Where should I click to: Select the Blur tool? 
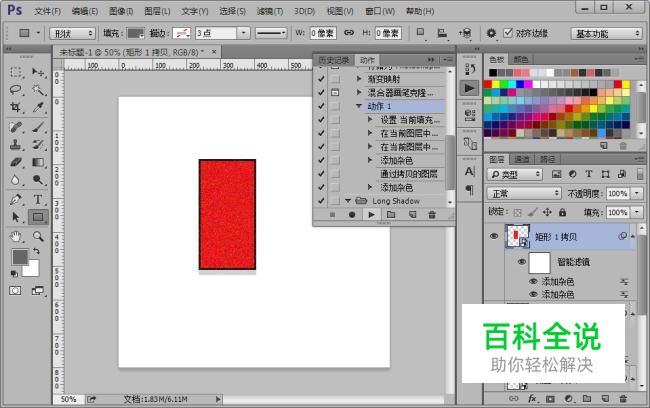point(16,180)
